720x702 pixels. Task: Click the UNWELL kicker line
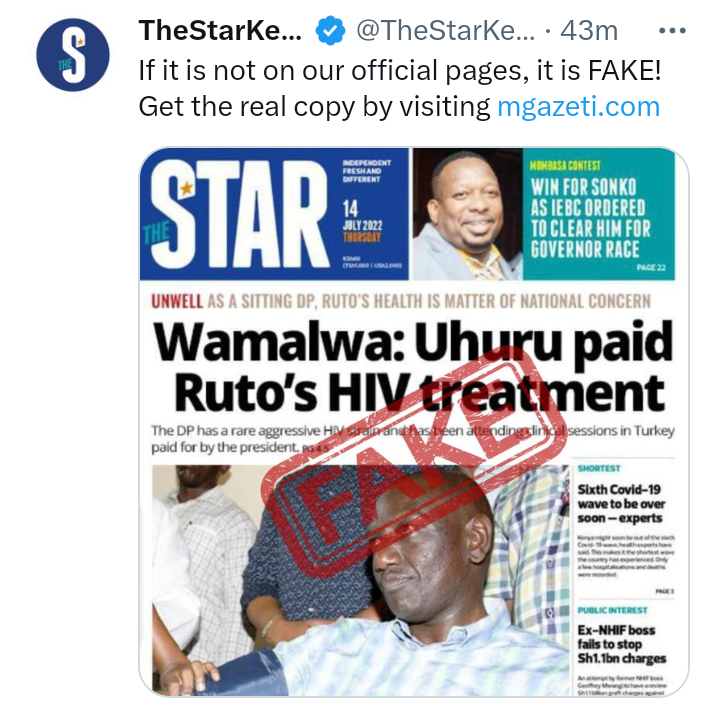pyautogui.click(x=400, y=301)
